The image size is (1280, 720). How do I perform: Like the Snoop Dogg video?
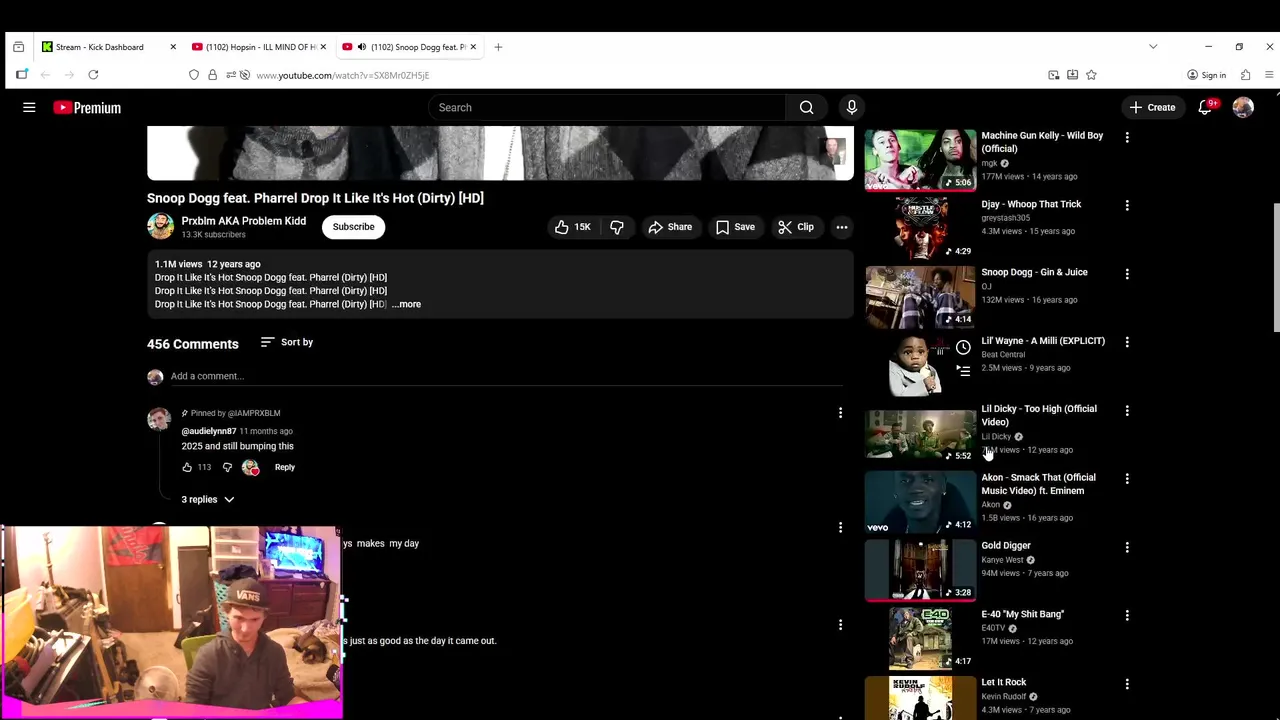click(572, 227)
